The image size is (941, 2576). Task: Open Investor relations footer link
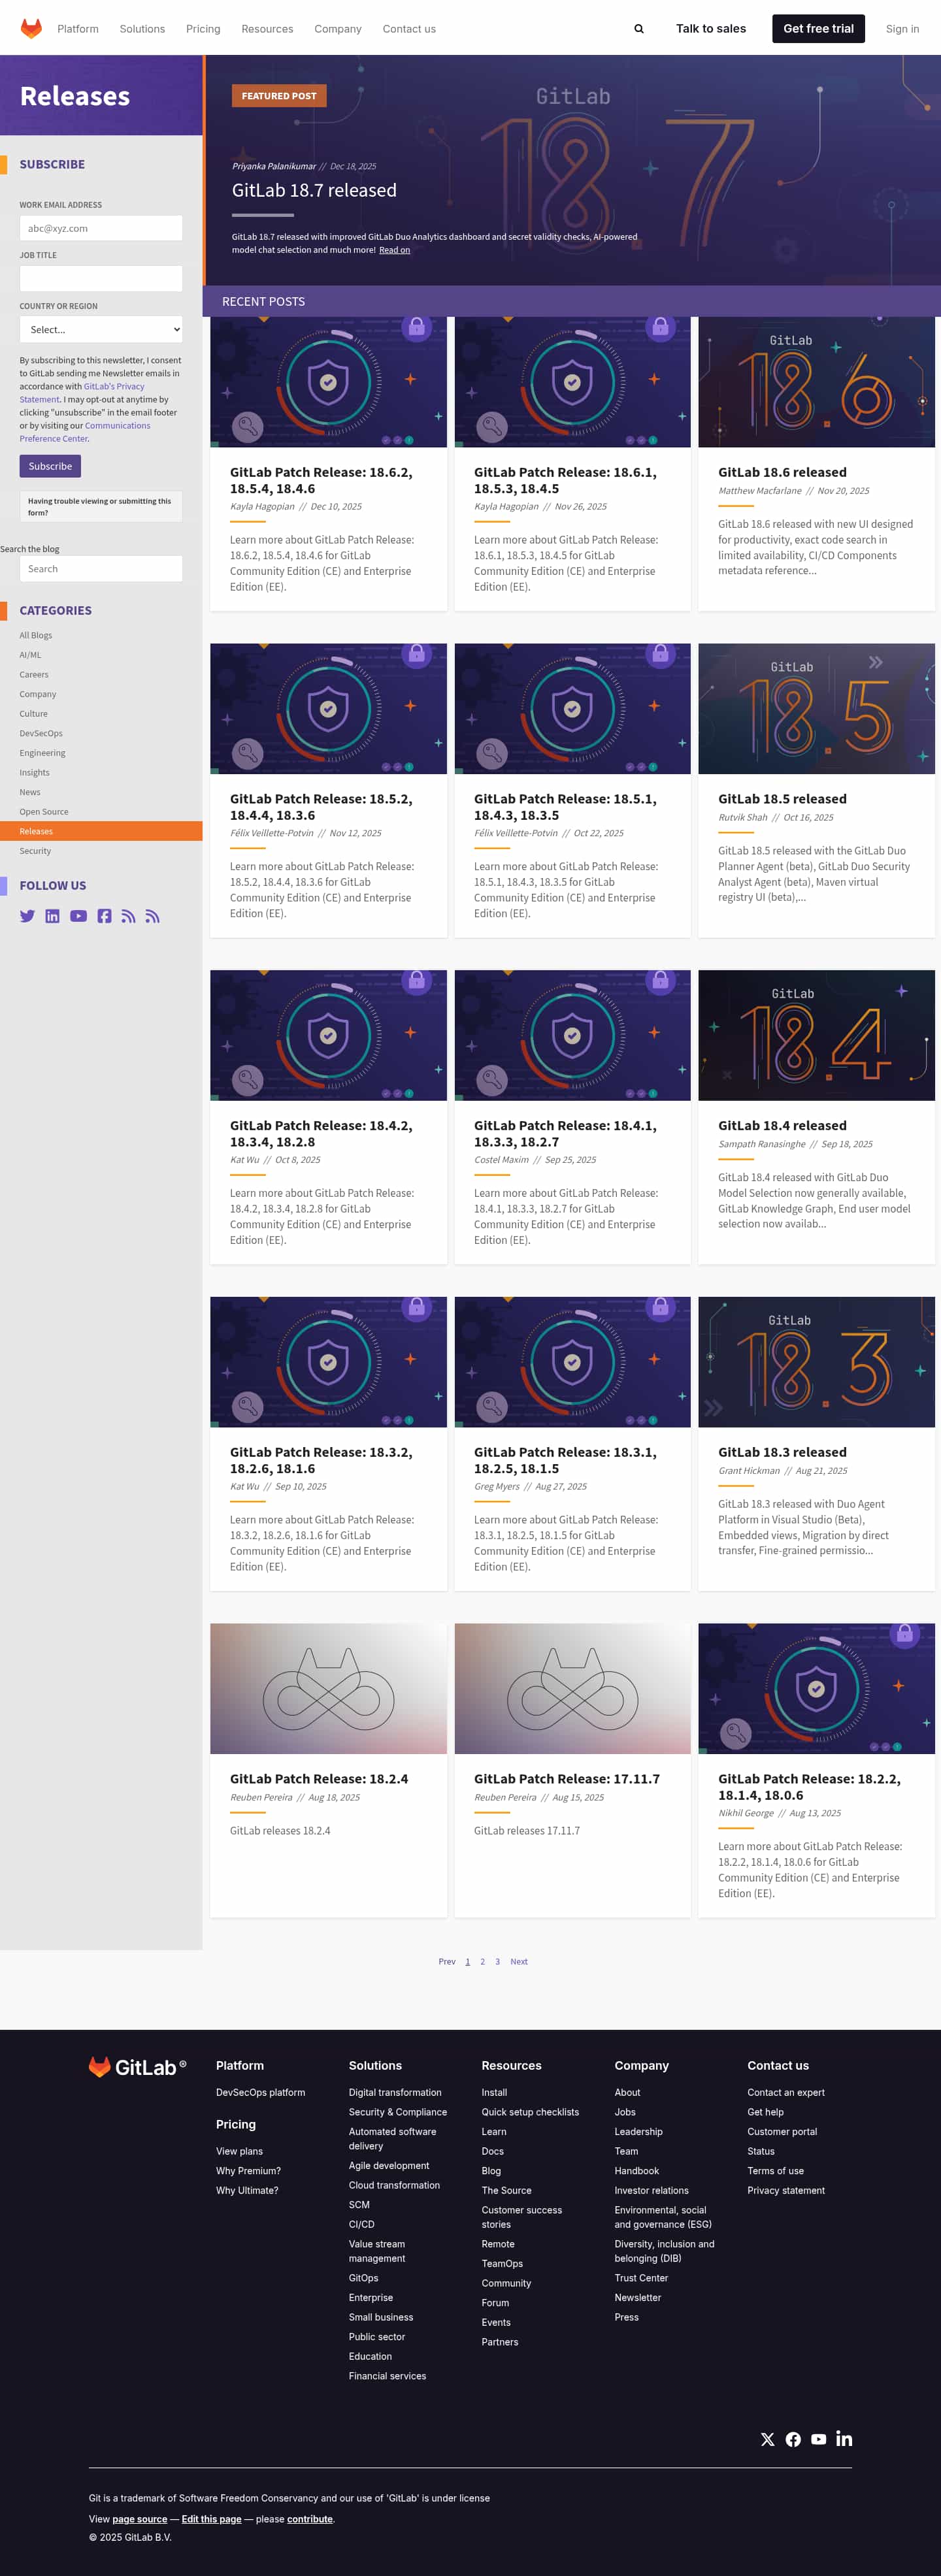651,2190
